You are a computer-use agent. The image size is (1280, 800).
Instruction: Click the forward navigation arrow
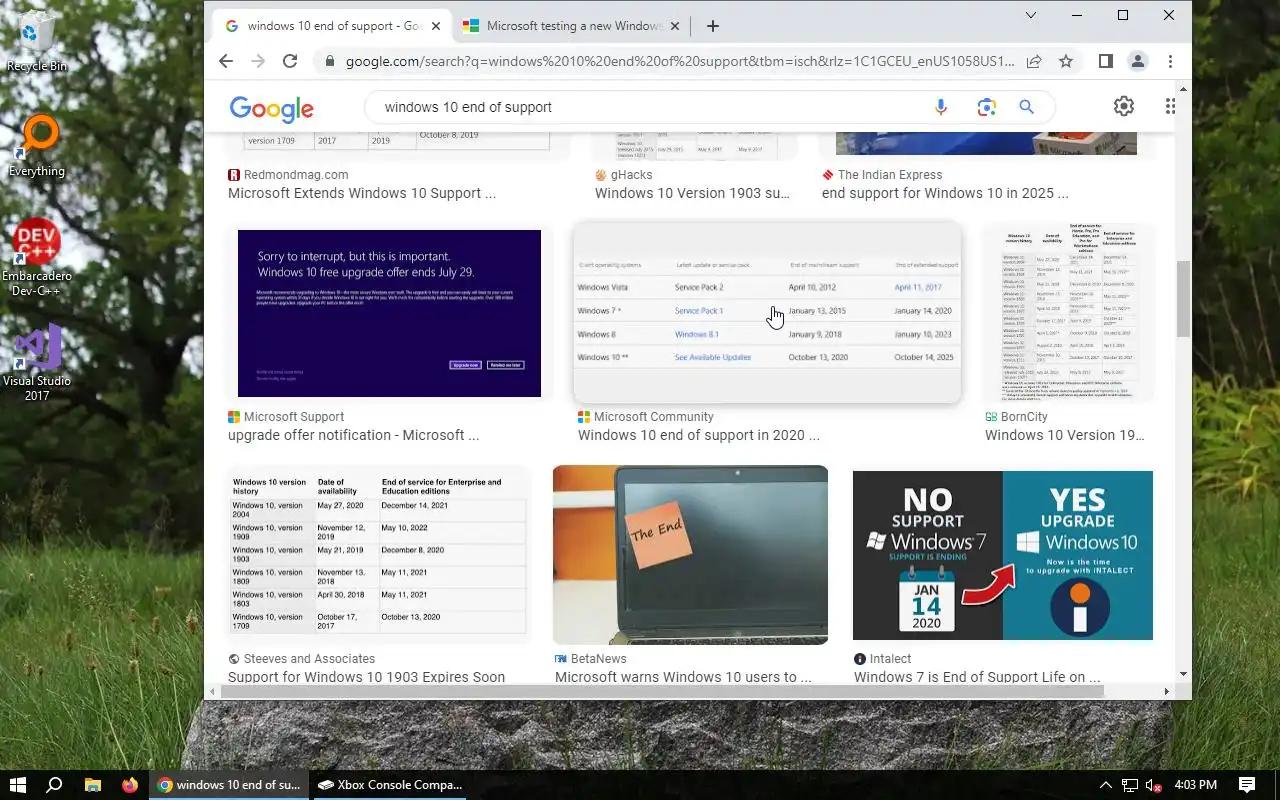(x=258, y=61)
